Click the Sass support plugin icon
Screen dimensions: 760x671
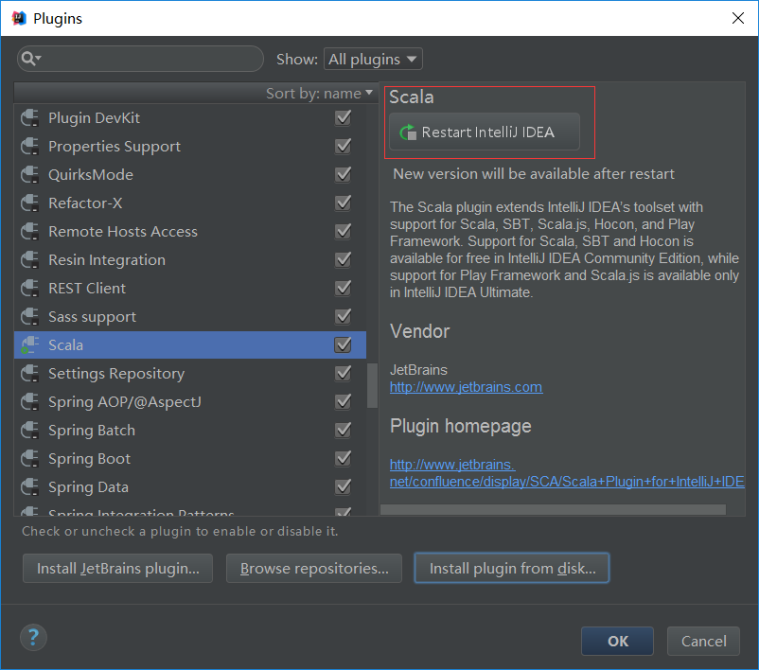[x=29, y=317]
